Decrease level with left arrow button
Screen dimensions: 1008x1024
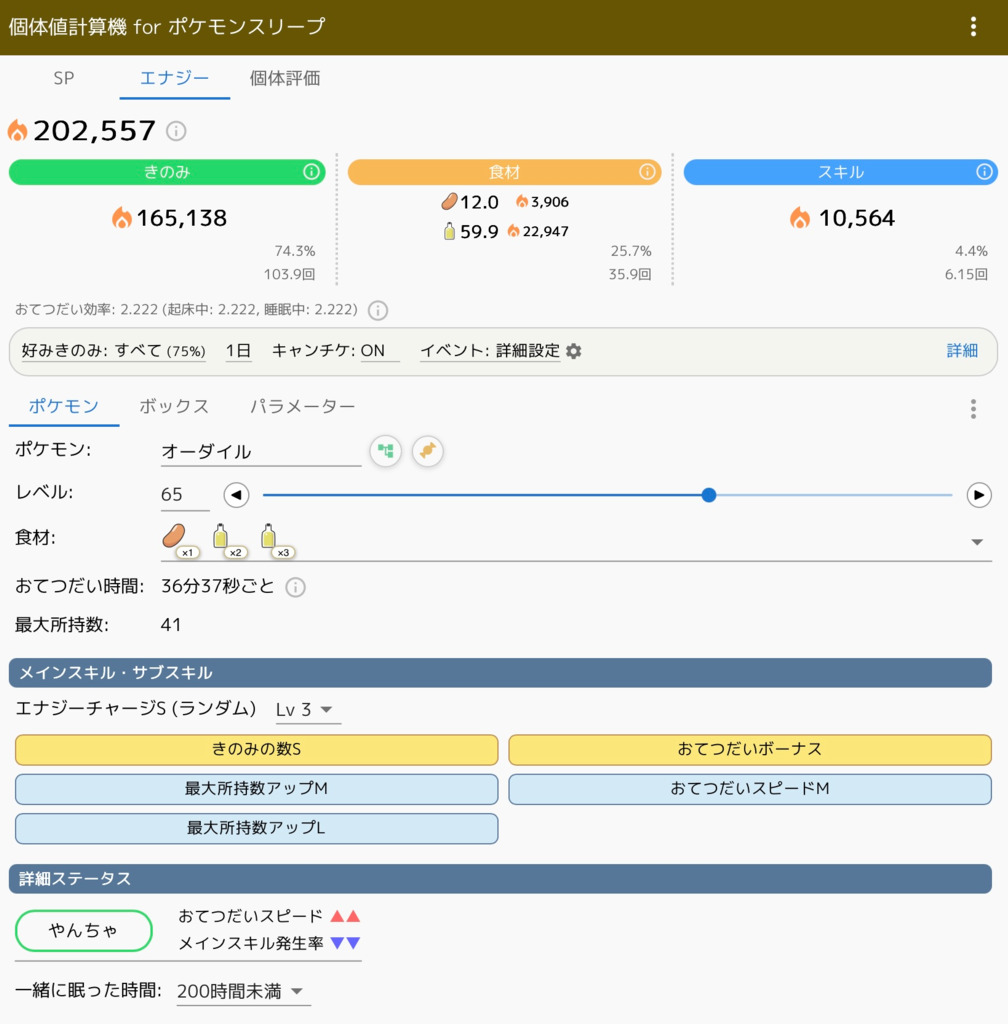[236, 495]
